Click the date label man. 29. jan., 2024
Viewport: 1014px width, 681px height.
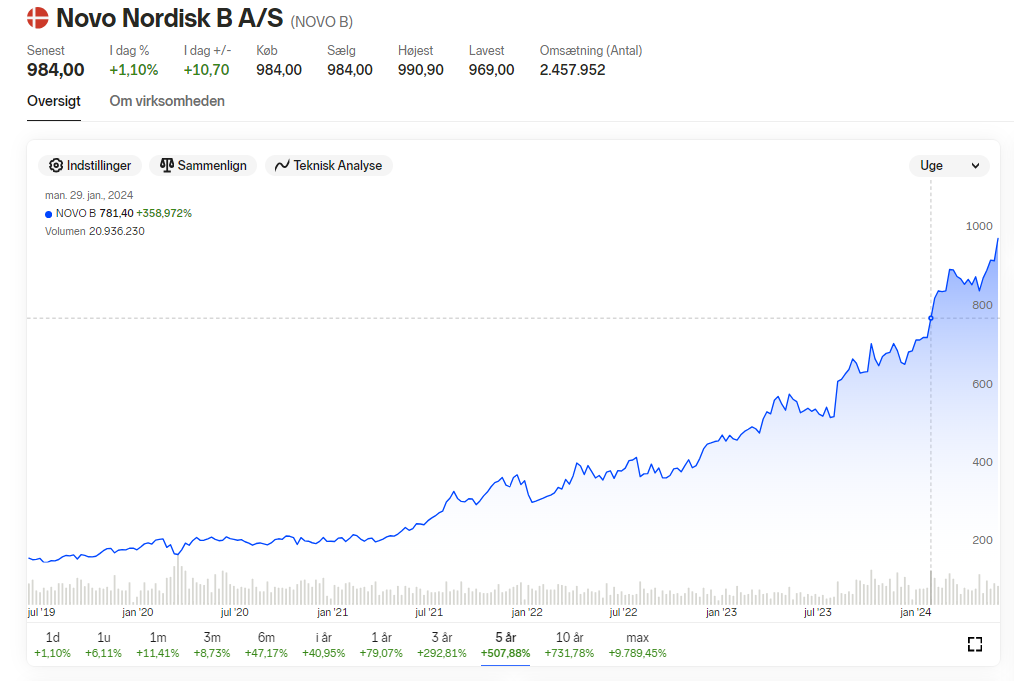(x=89, y=195)
